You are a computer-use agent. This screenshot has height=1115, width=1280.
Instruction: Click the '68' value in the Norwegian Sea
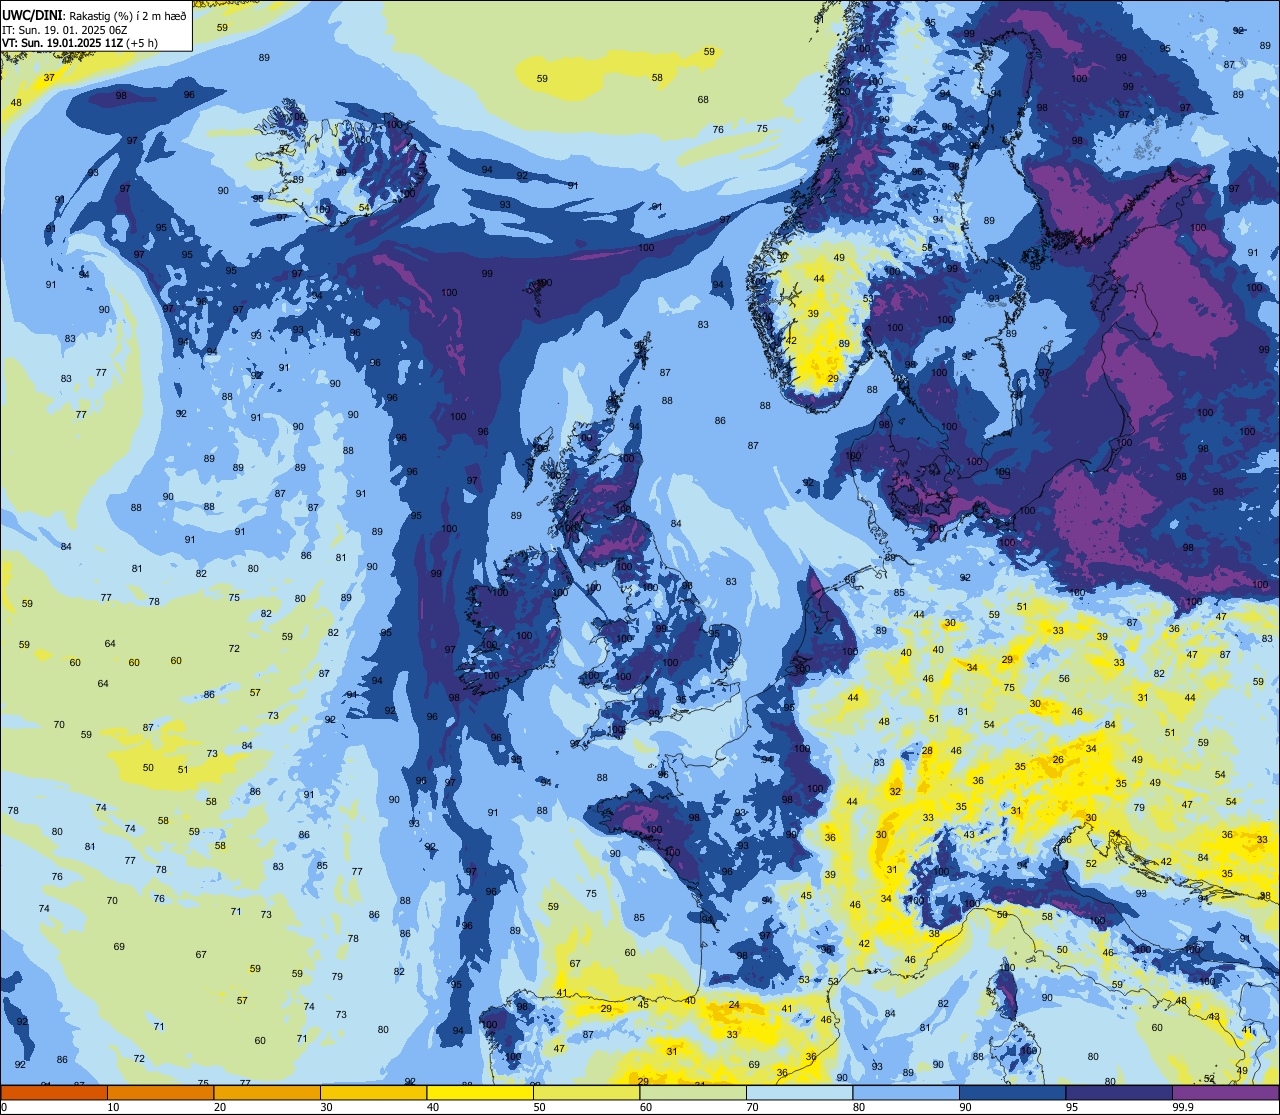703,99
